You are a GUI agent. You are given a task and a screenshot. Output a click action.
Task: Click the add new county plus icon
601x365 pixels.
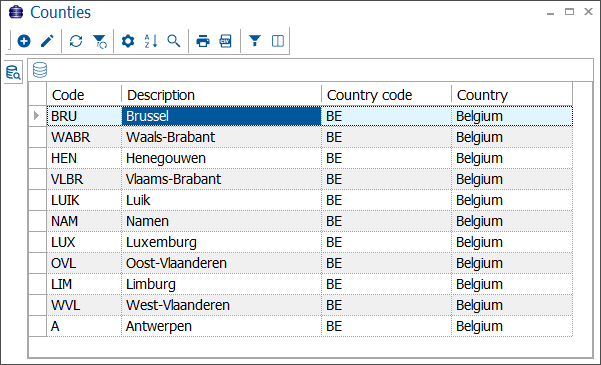point(24,41)
